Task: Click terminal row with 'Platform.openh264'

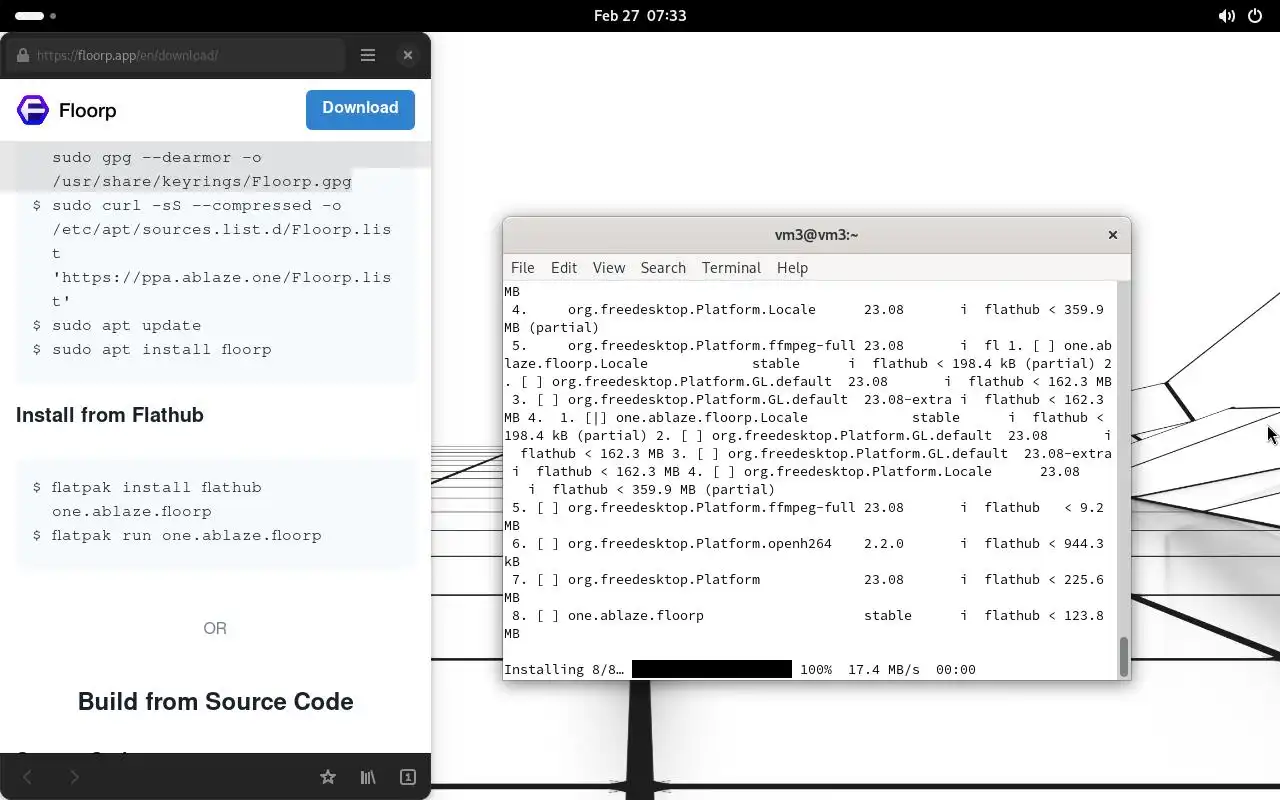Action: coord(808,544)
